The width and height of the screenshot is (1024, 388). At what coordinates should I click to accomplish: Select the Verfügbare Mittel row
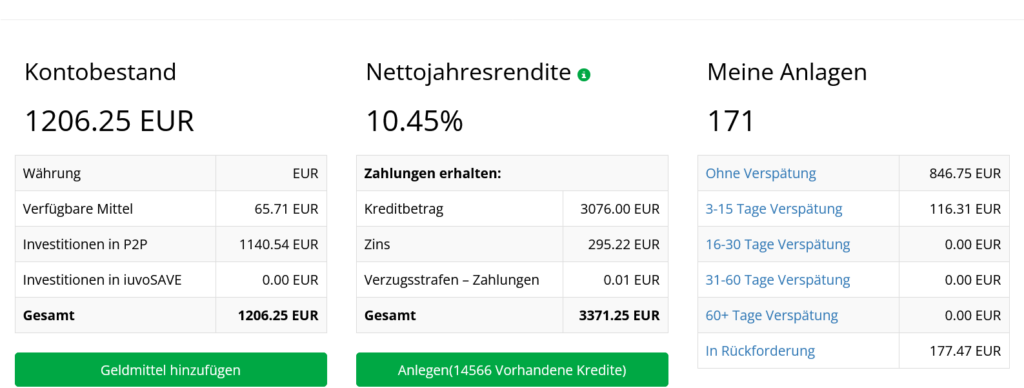click(170, 209)
